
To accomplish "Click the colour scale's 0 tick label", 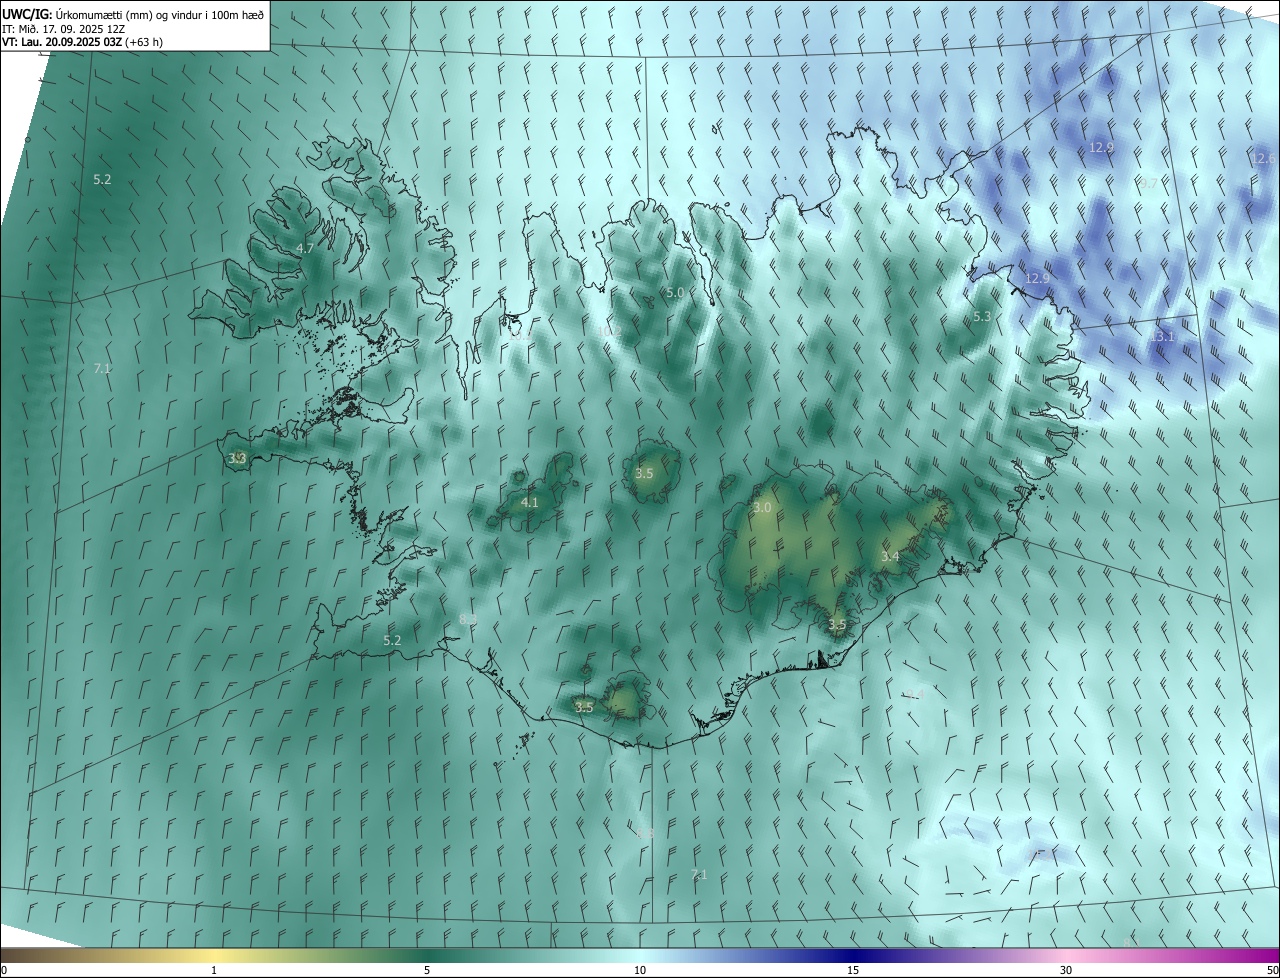I will (3, 970).
